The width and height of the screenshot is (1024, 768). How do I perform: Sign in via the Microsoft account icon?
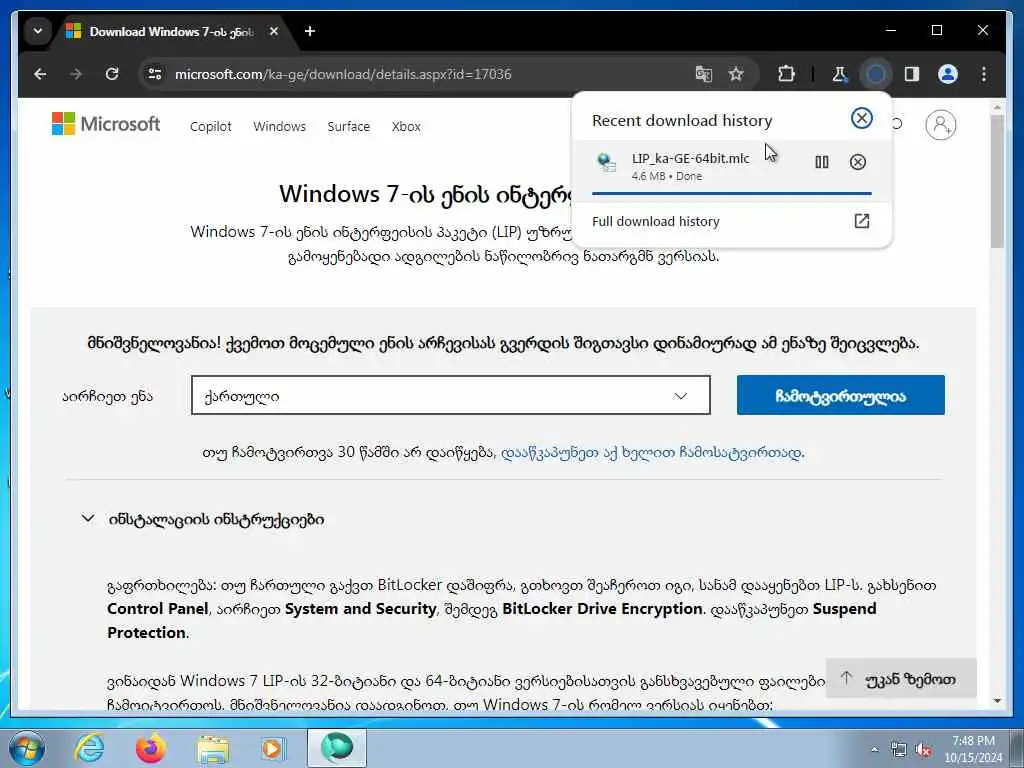pos(940,124)
